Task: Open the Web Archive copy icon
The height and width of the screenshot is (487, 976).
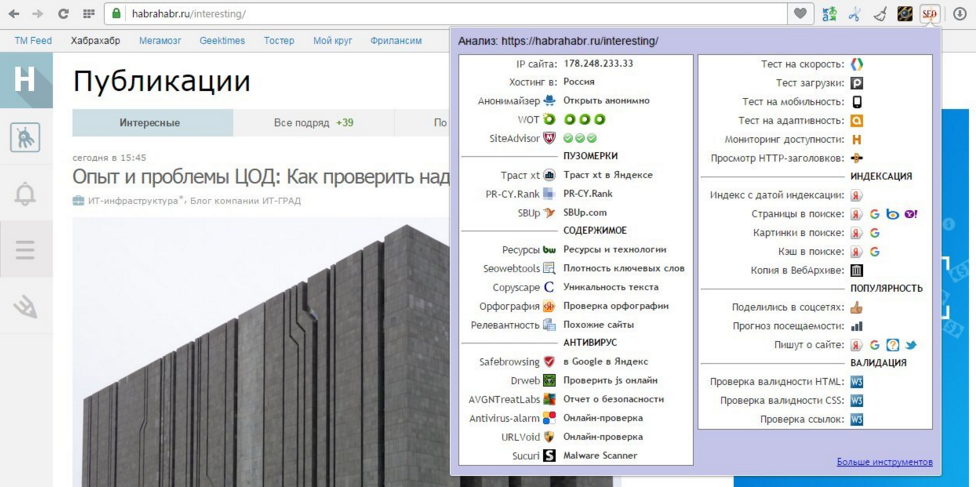Action: click(x=857, y=270)
